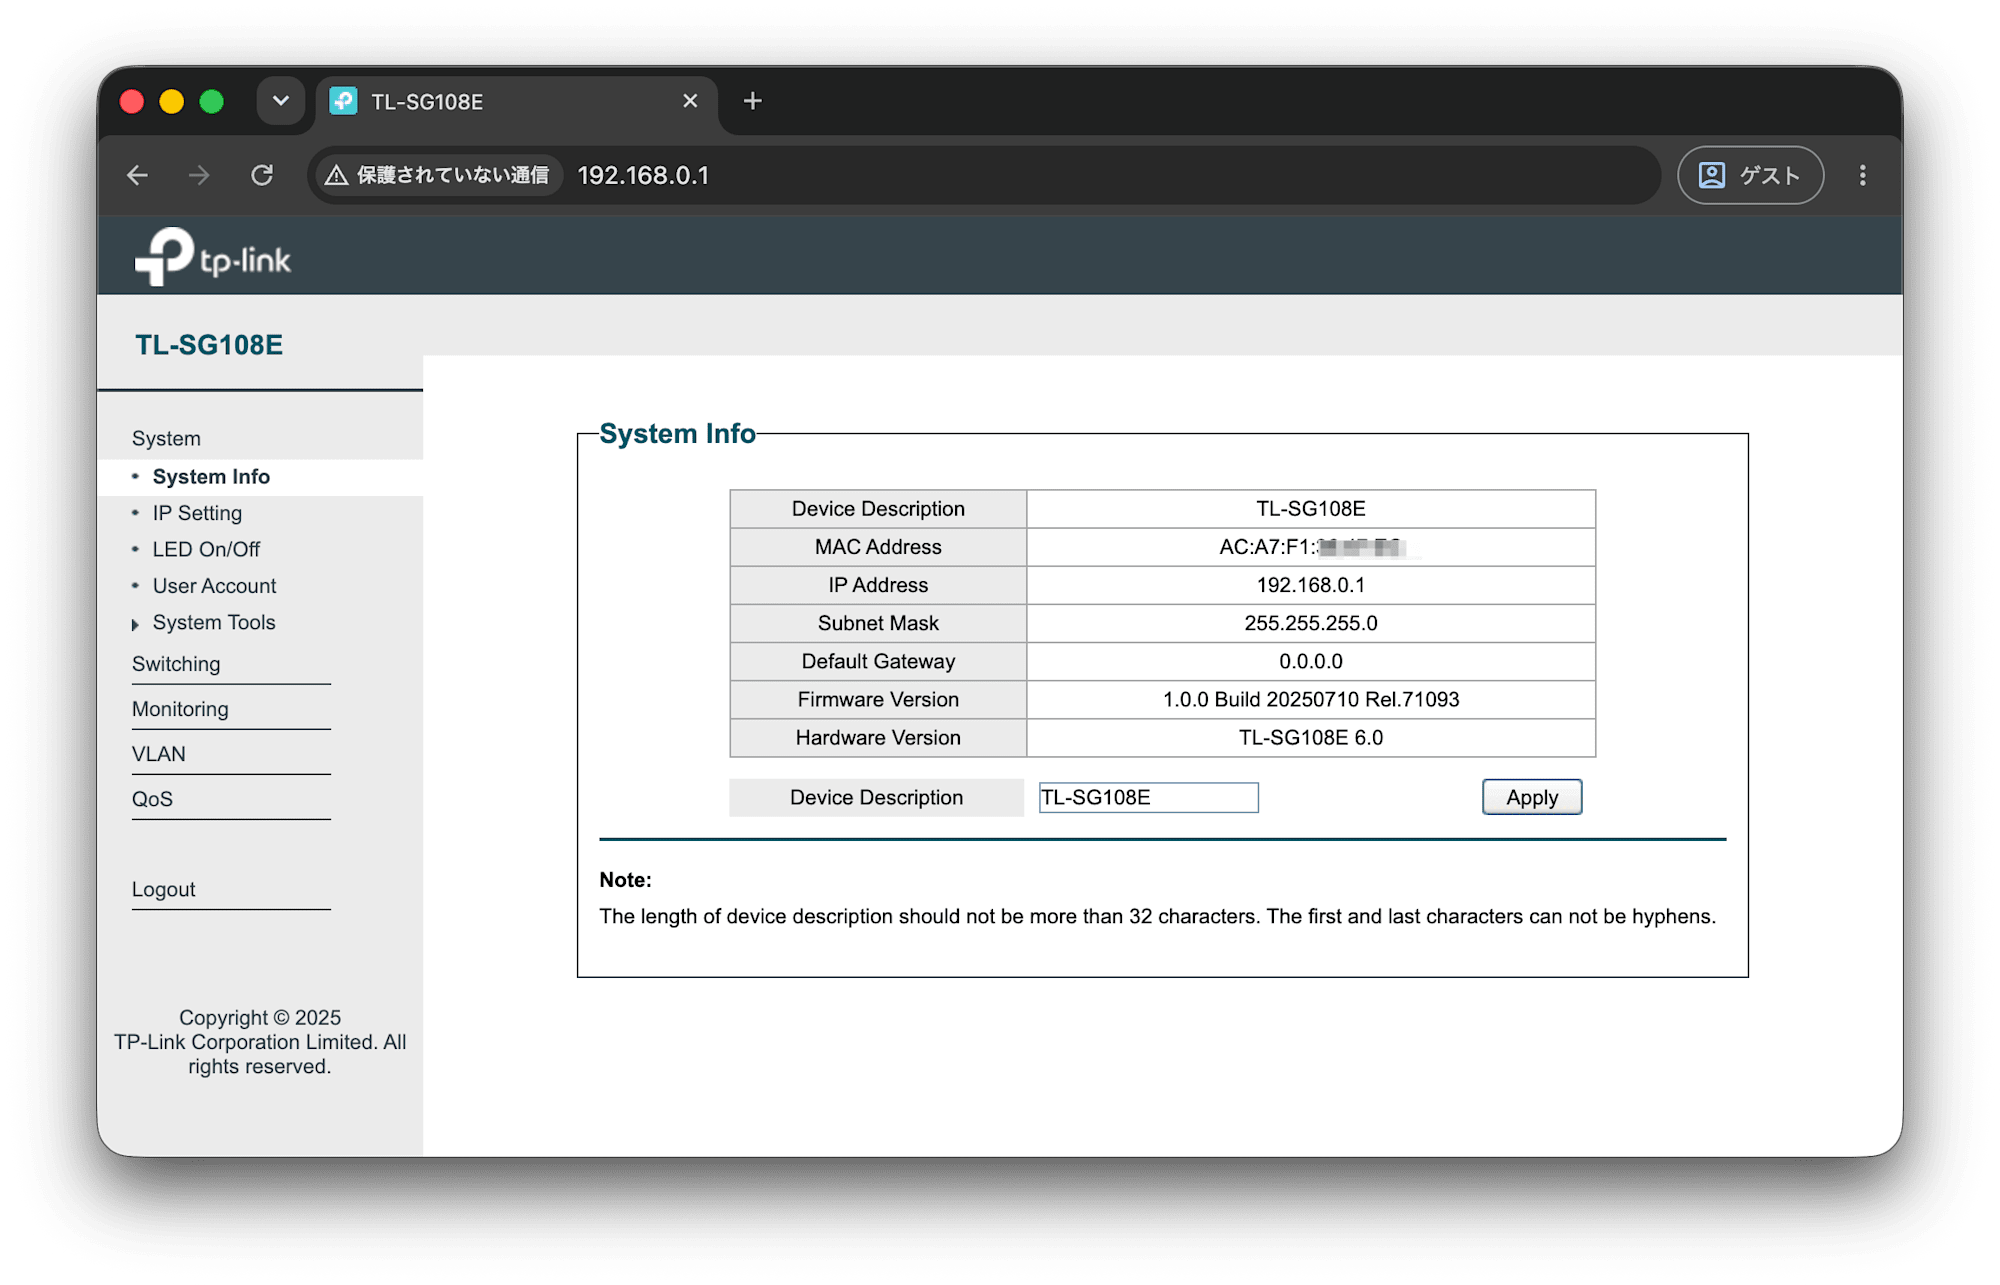This screenshot has height=1285, width=2000.
Task: Expand System Tools submenu
Action: tap(213, 622)
